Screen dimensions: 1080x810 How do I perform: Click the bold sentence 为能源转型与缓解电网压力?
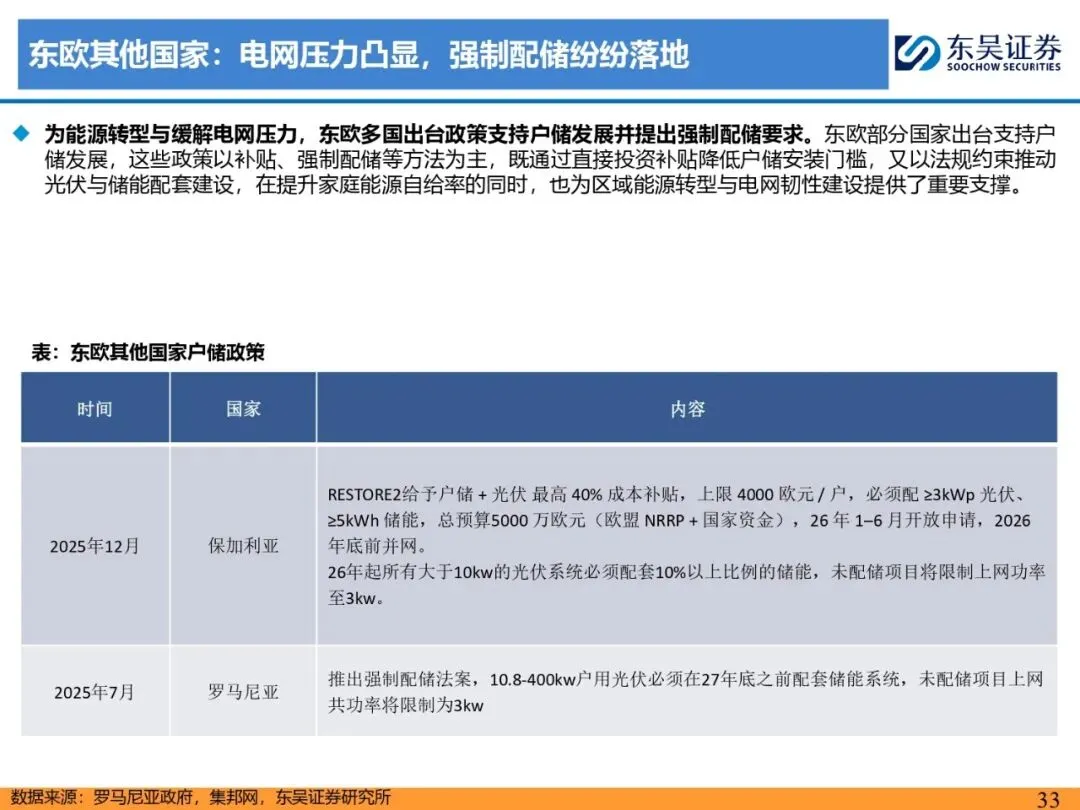coord(428,134)
